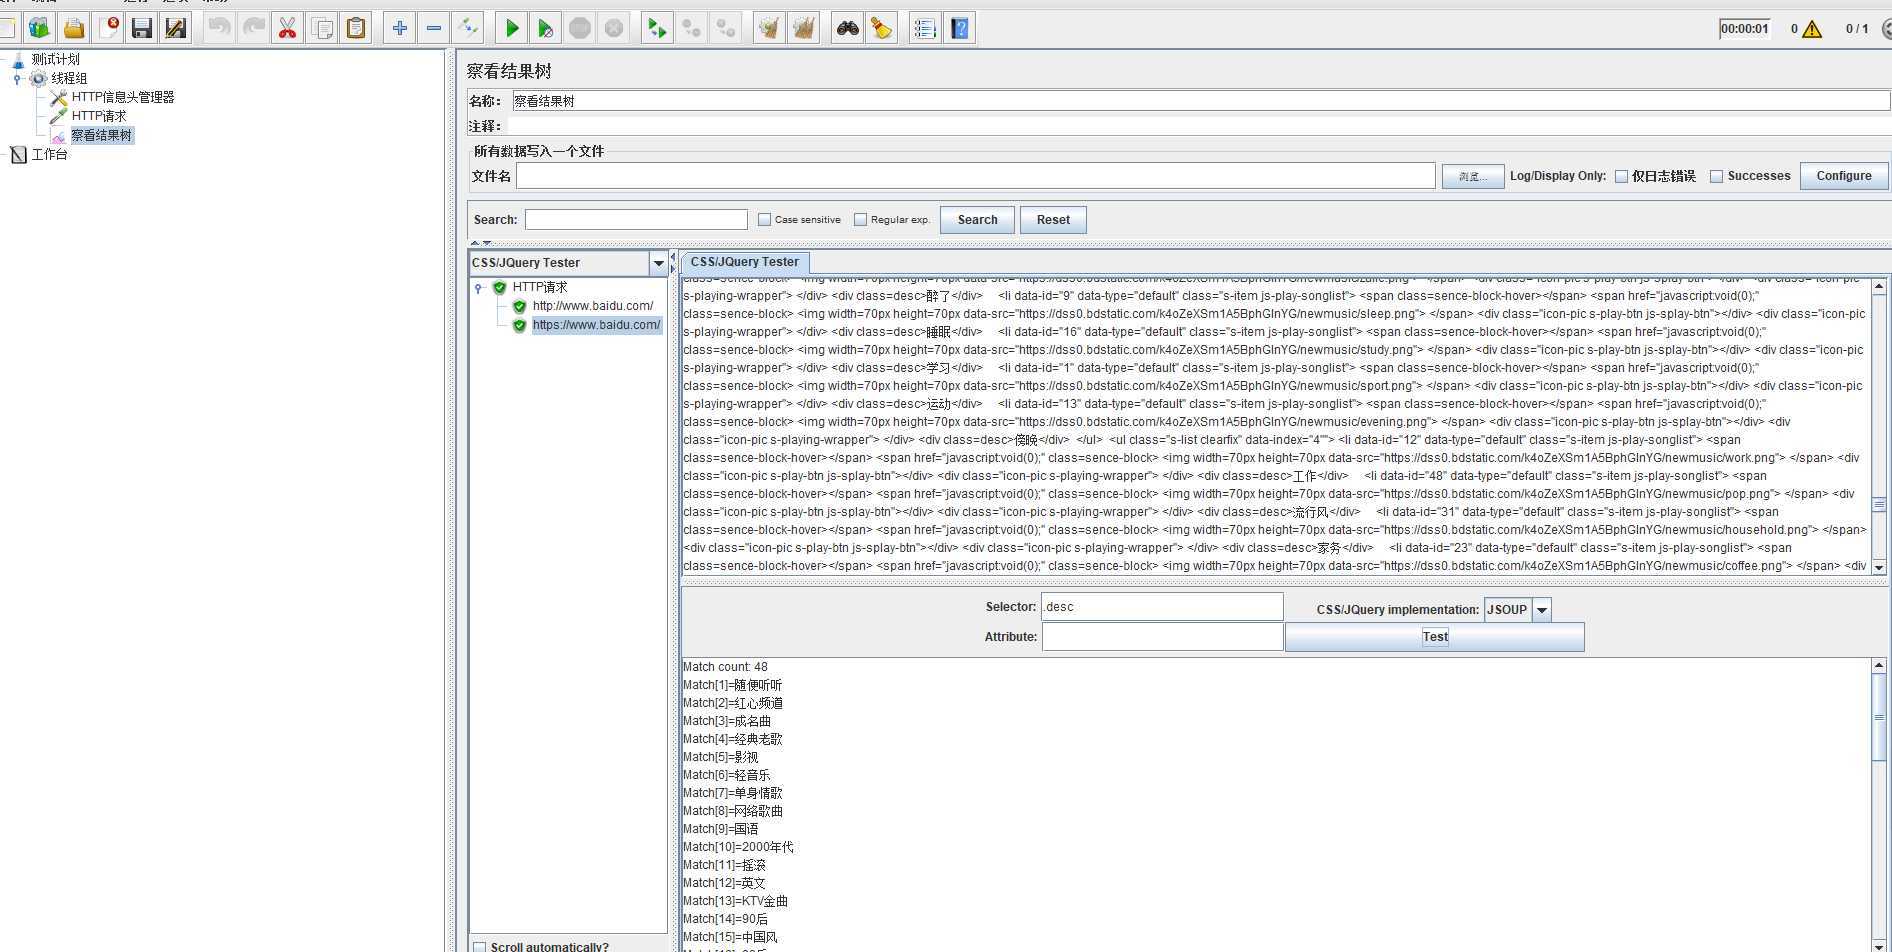Select 测试计划 in the tree

(55, 60)
